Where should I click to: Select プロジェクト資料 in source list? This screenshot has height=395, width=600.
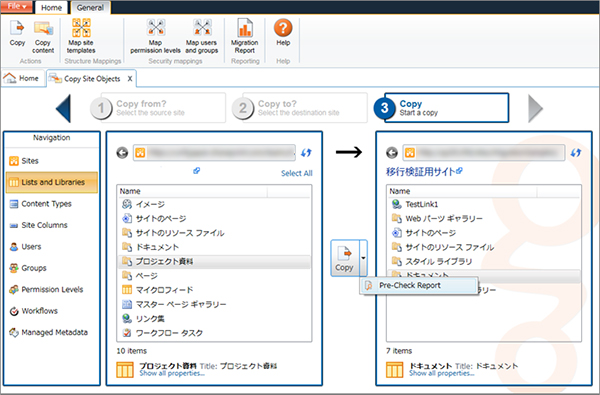coord(214,261)
